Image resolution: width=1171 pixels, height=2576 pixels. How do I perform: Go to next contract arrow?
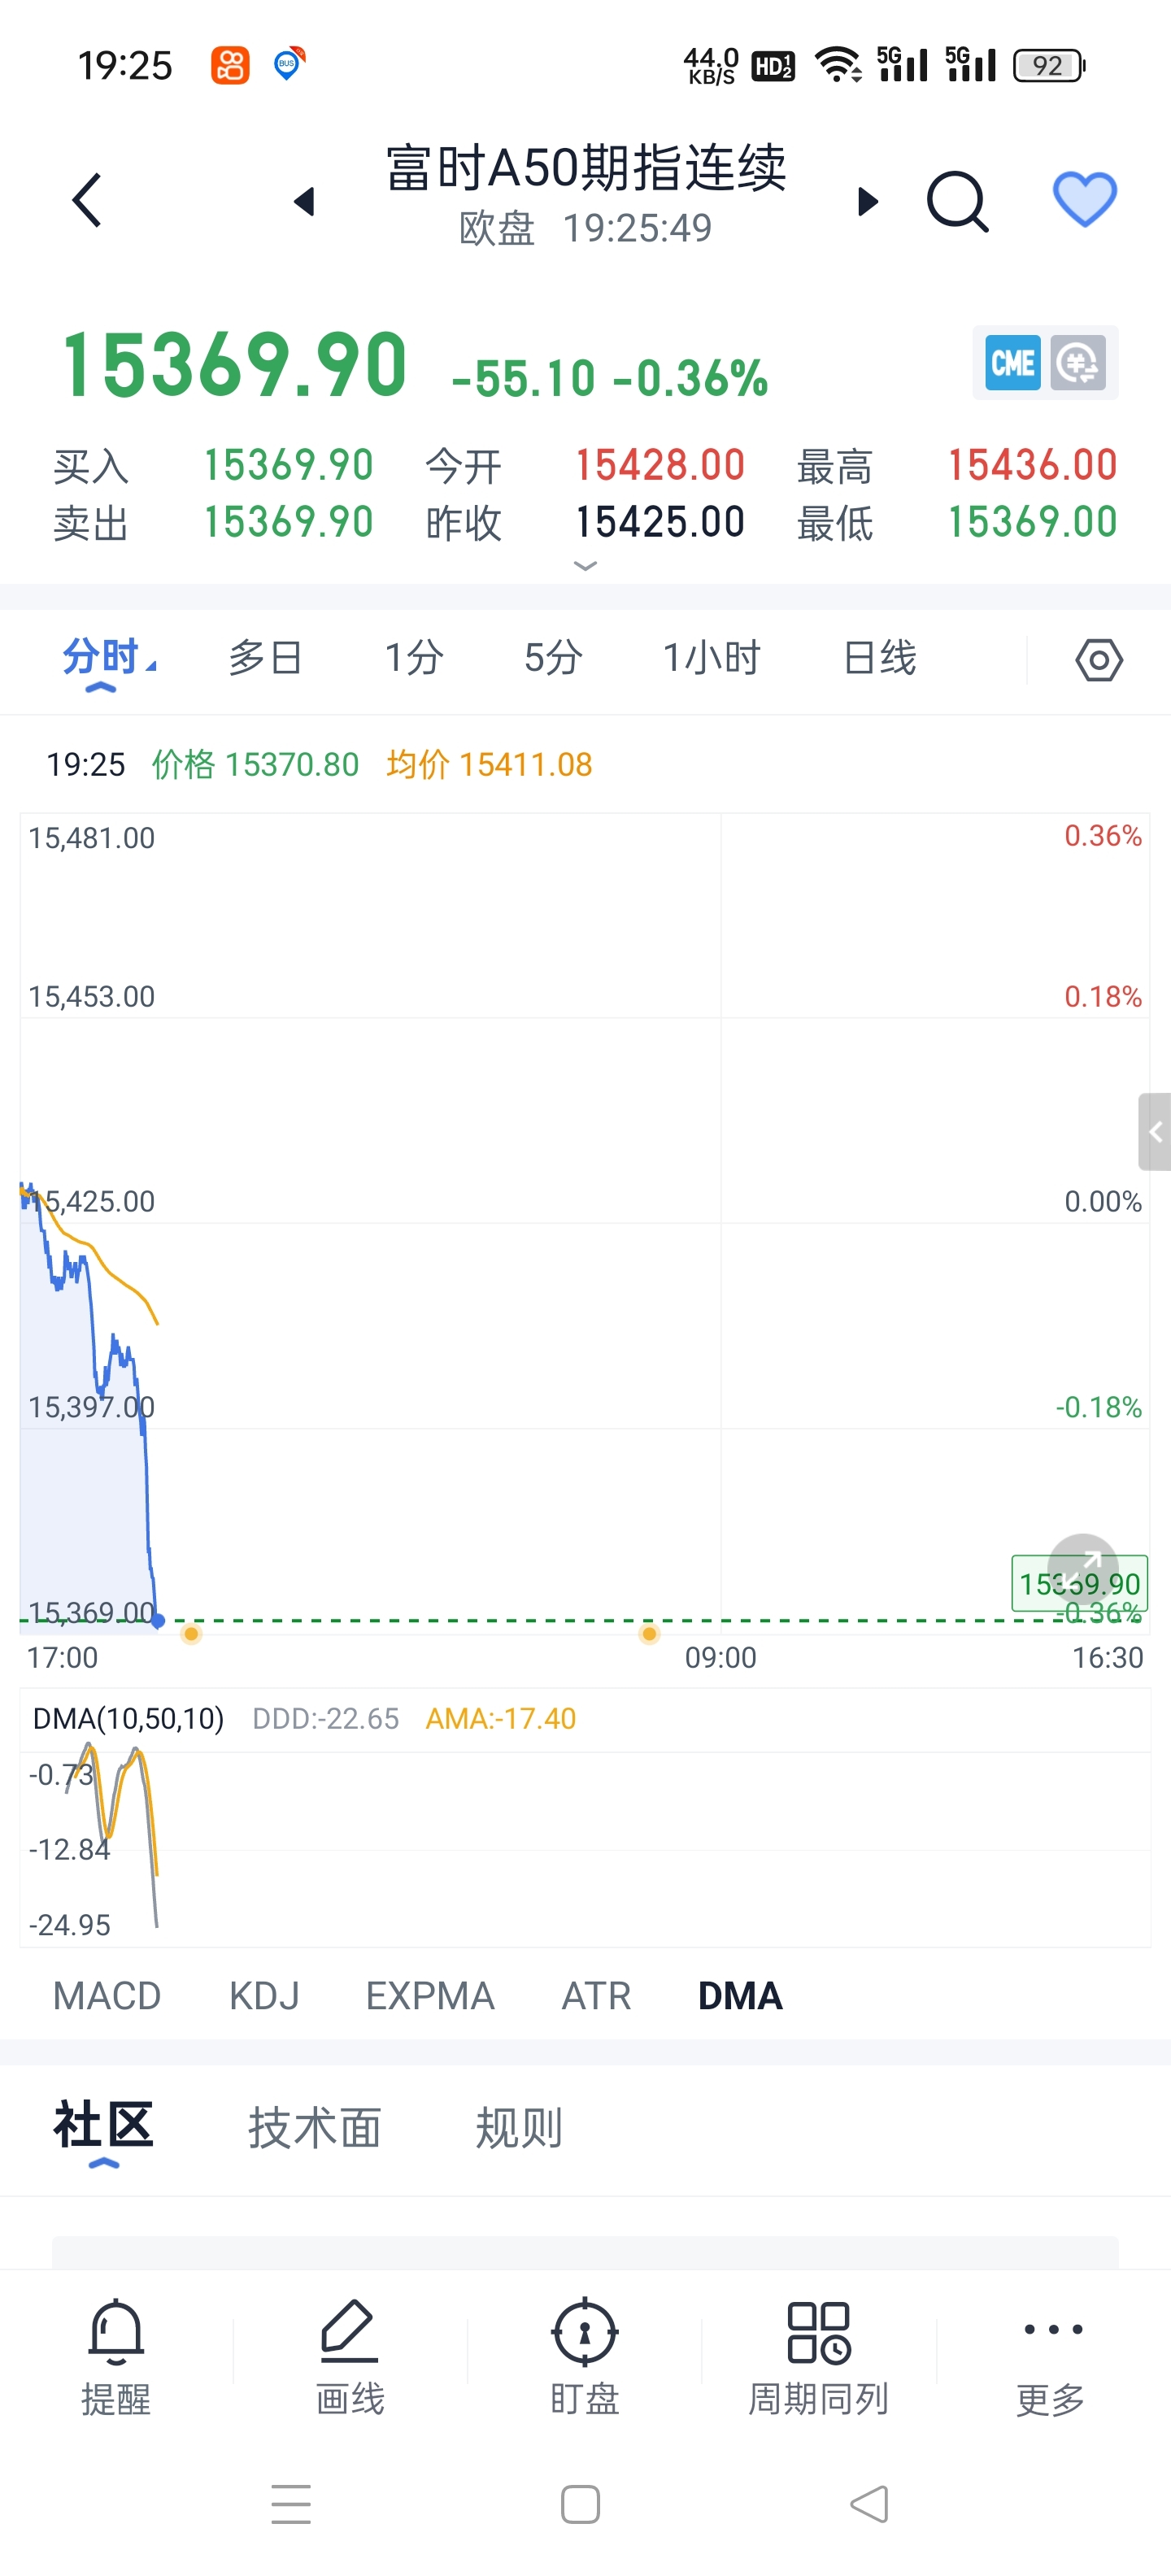click(867, 202)
